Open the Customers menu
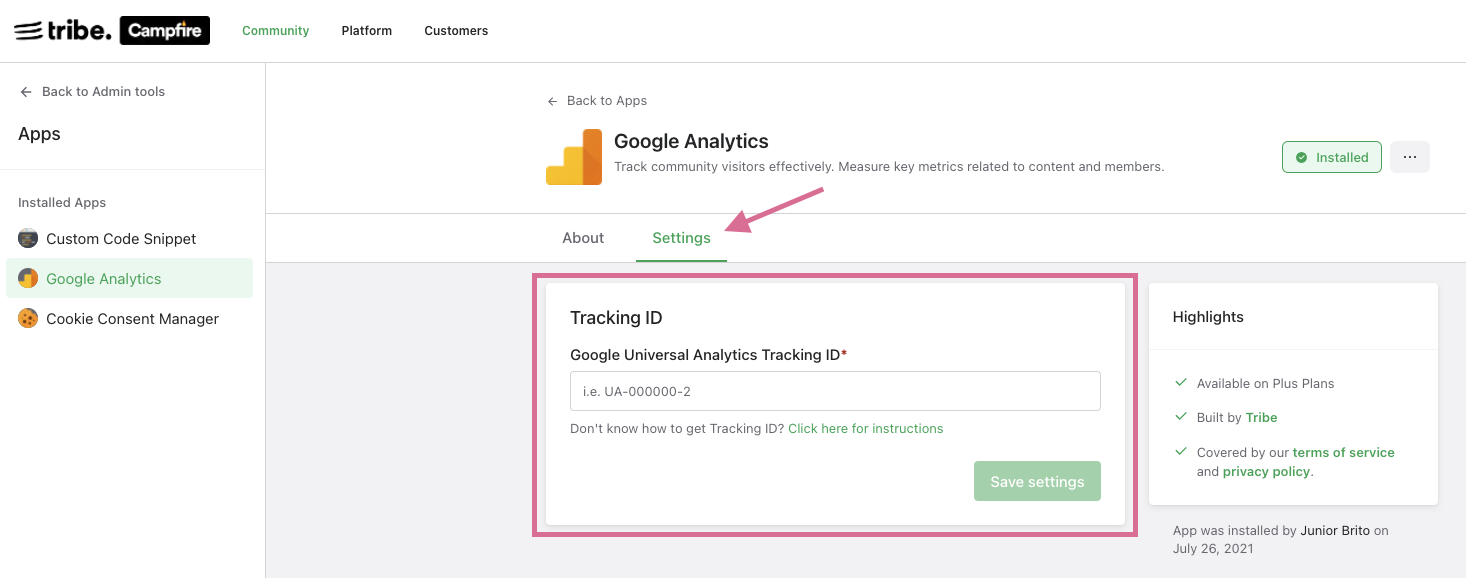 point(456,31)
